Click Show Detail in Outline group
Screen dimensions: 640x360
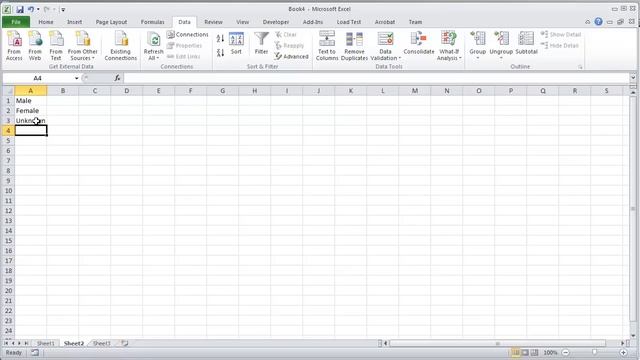561,35
